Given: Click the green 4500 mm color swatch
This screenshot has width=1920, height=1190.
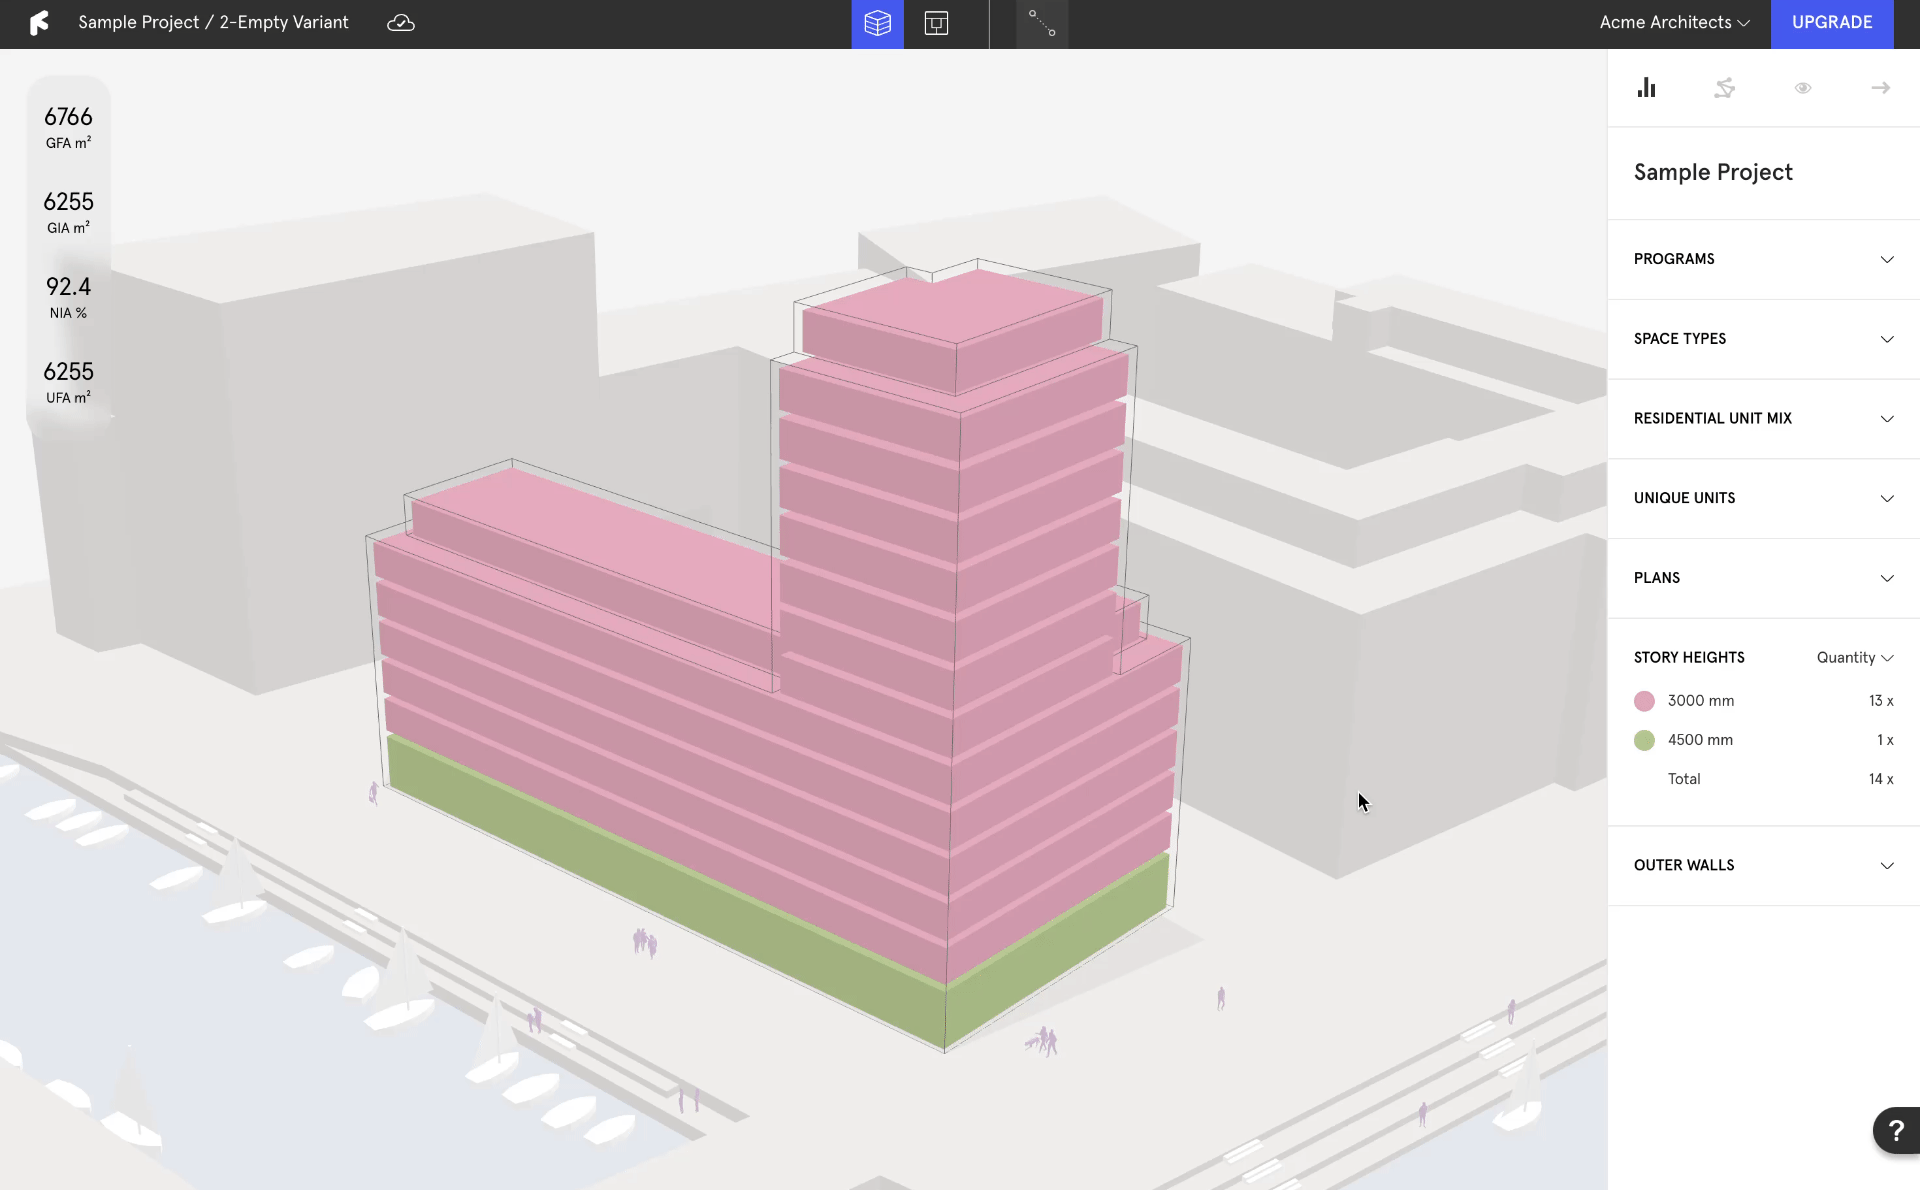Looking at the screenshot, I should click(x=1644, y=740).
